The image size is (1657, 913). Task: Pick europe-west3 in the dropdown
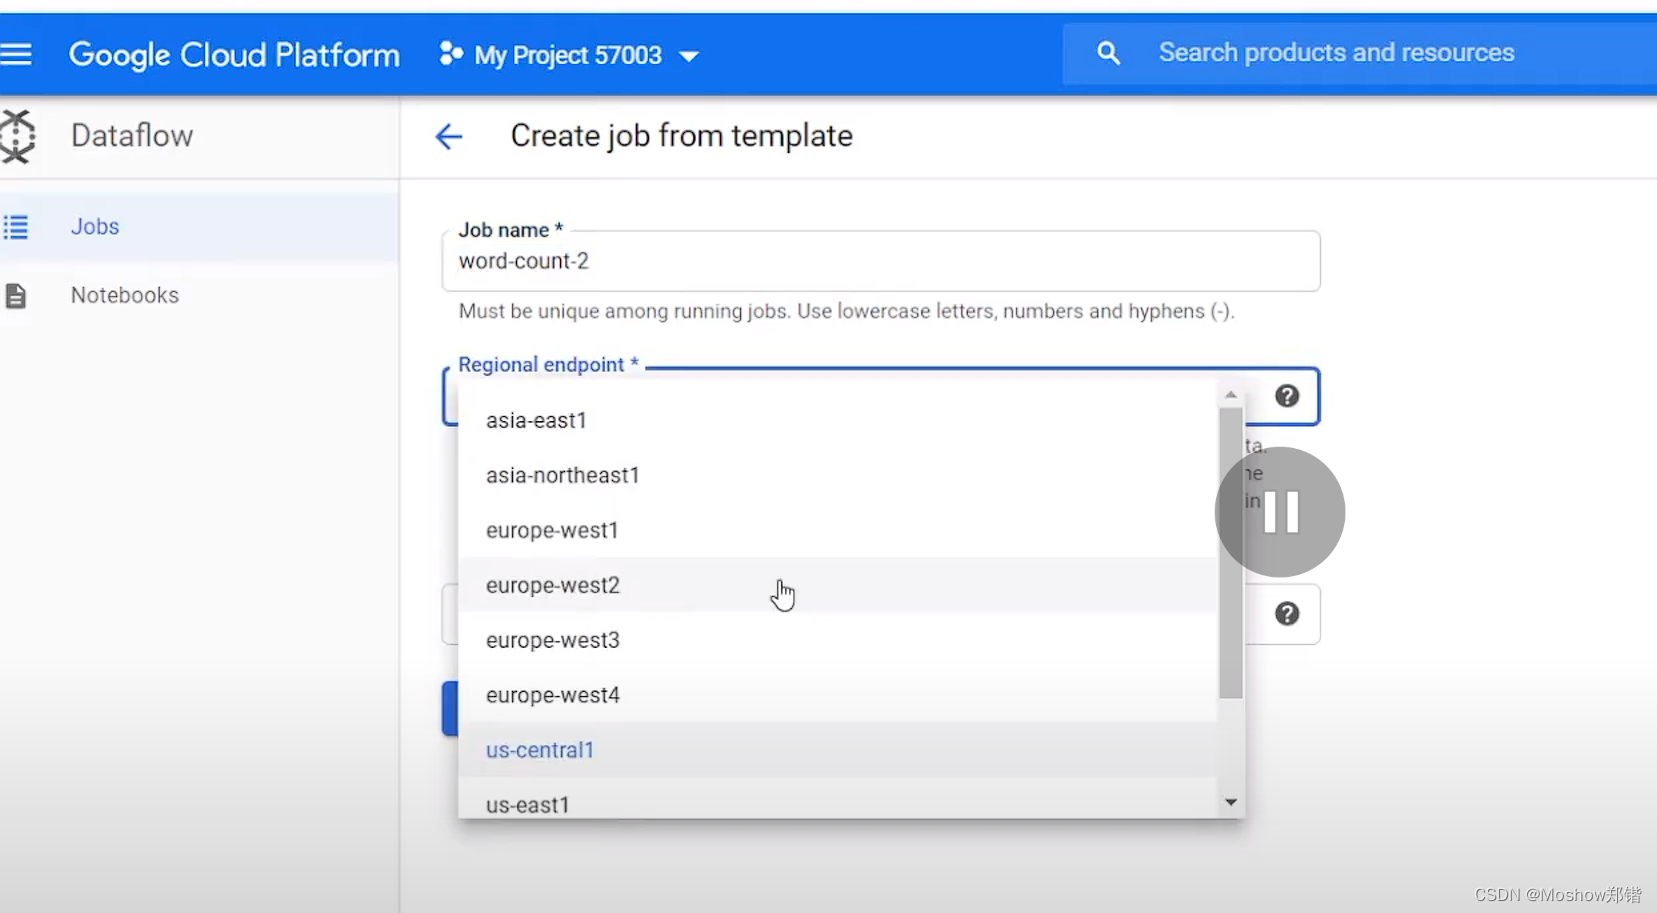(838, 640)
